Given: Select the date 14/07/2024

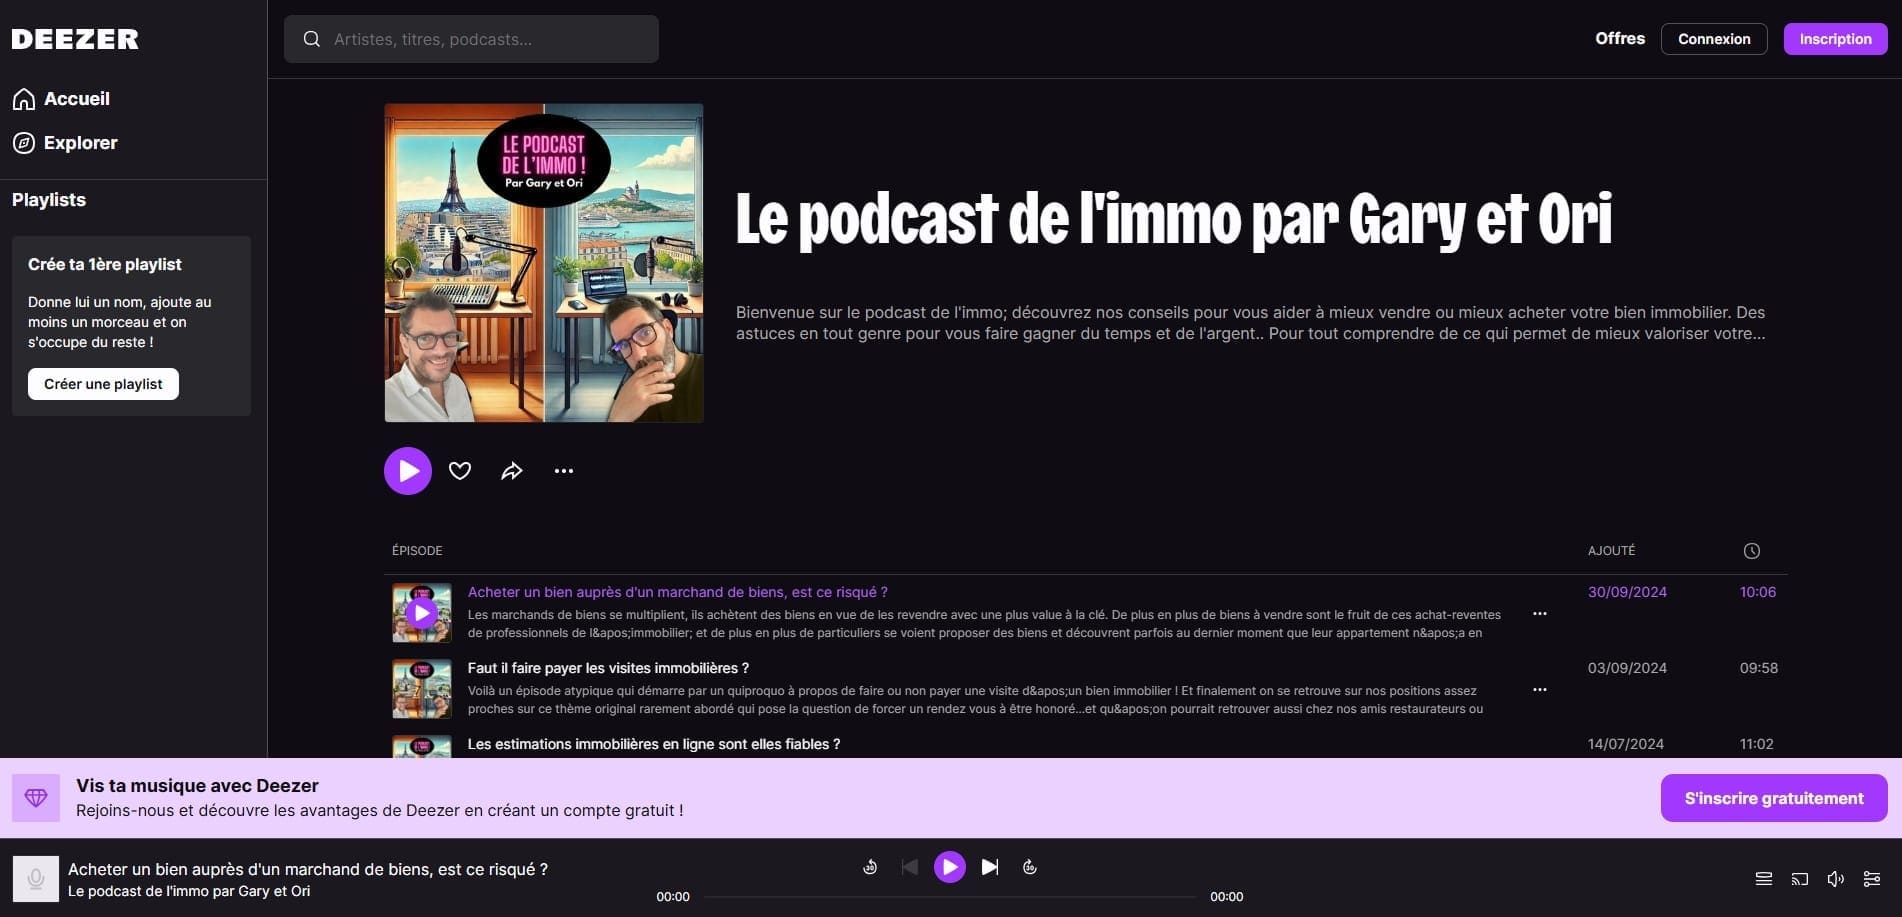Looking at the screenshot, I should [x=1626, y=744].
